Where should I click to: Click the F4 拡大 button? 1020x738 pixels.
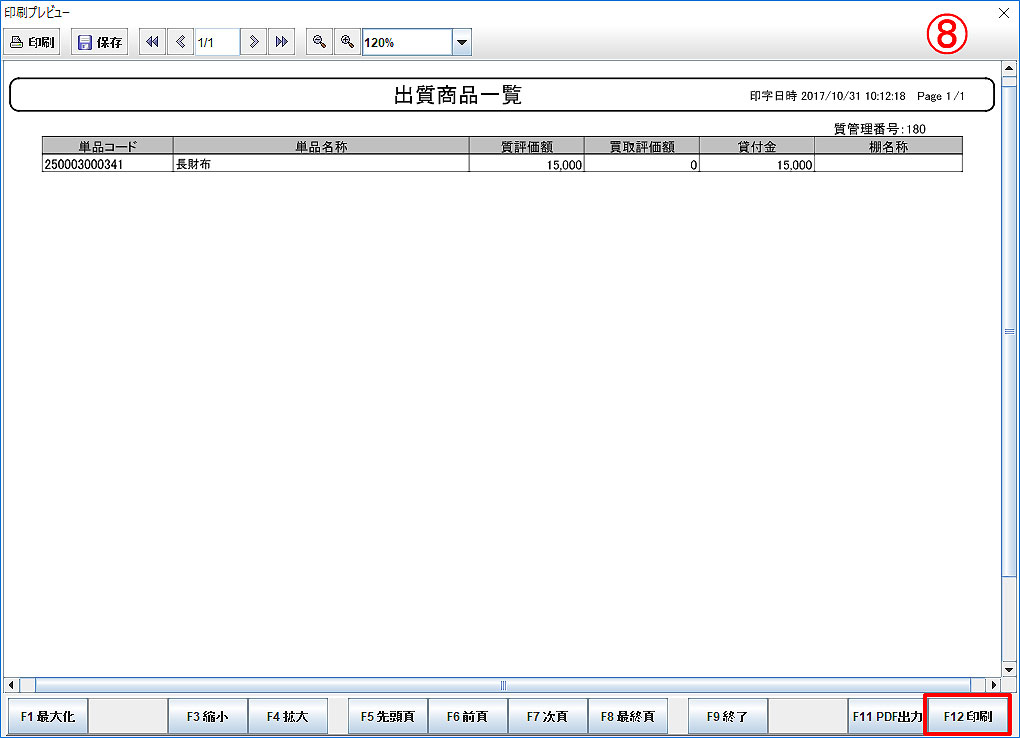288,716
